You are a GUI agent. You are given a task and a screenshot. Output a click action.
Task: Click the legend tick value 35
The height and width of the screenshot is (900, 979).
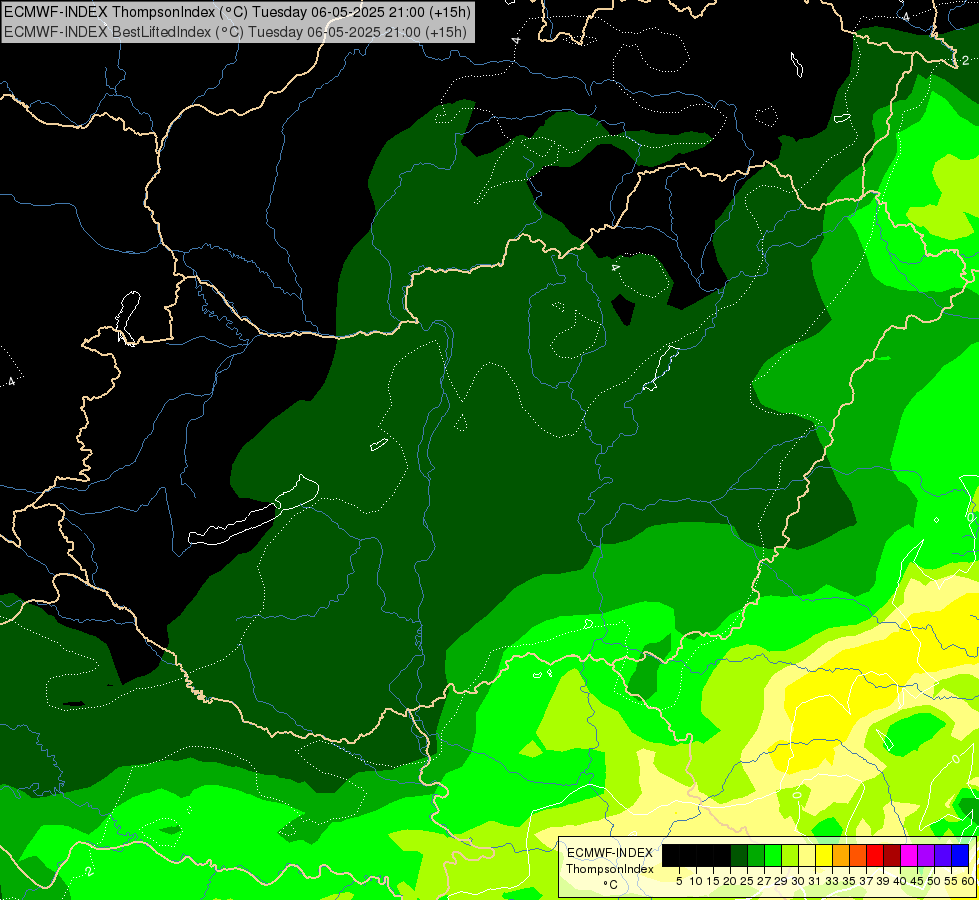pyautogui.click(x=849, y=881)
